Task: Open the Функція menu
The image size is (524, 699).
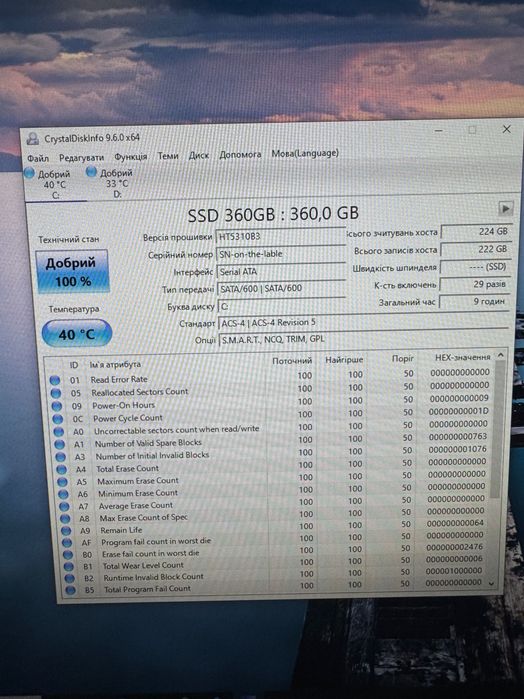Action: pos(130,157)
